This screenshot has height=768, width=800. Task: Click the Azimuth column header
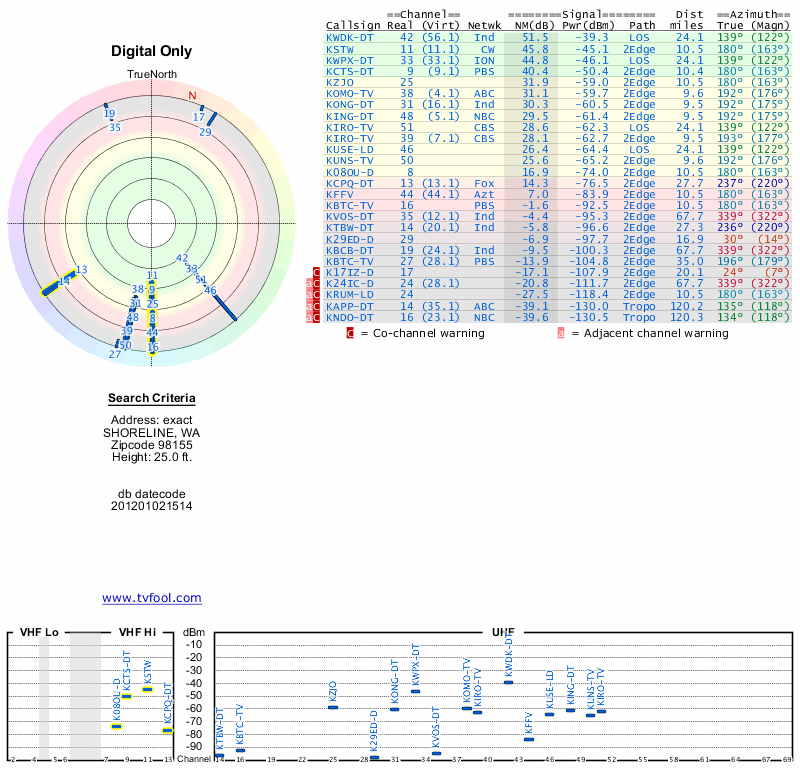(756, 14)
